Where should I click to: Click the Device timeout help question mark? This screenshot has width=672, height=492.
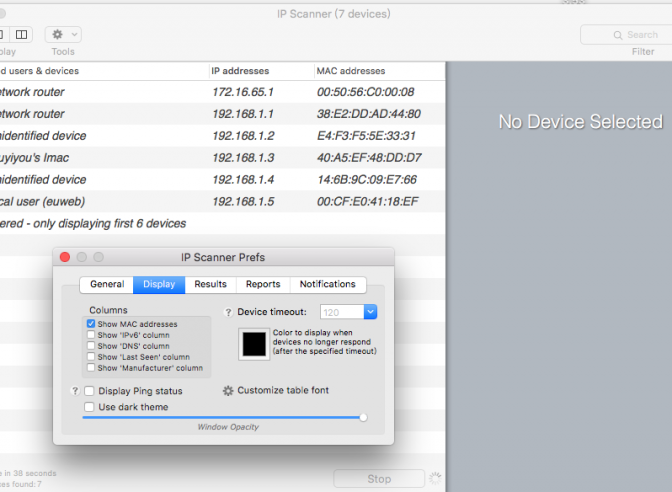point(228,312)
